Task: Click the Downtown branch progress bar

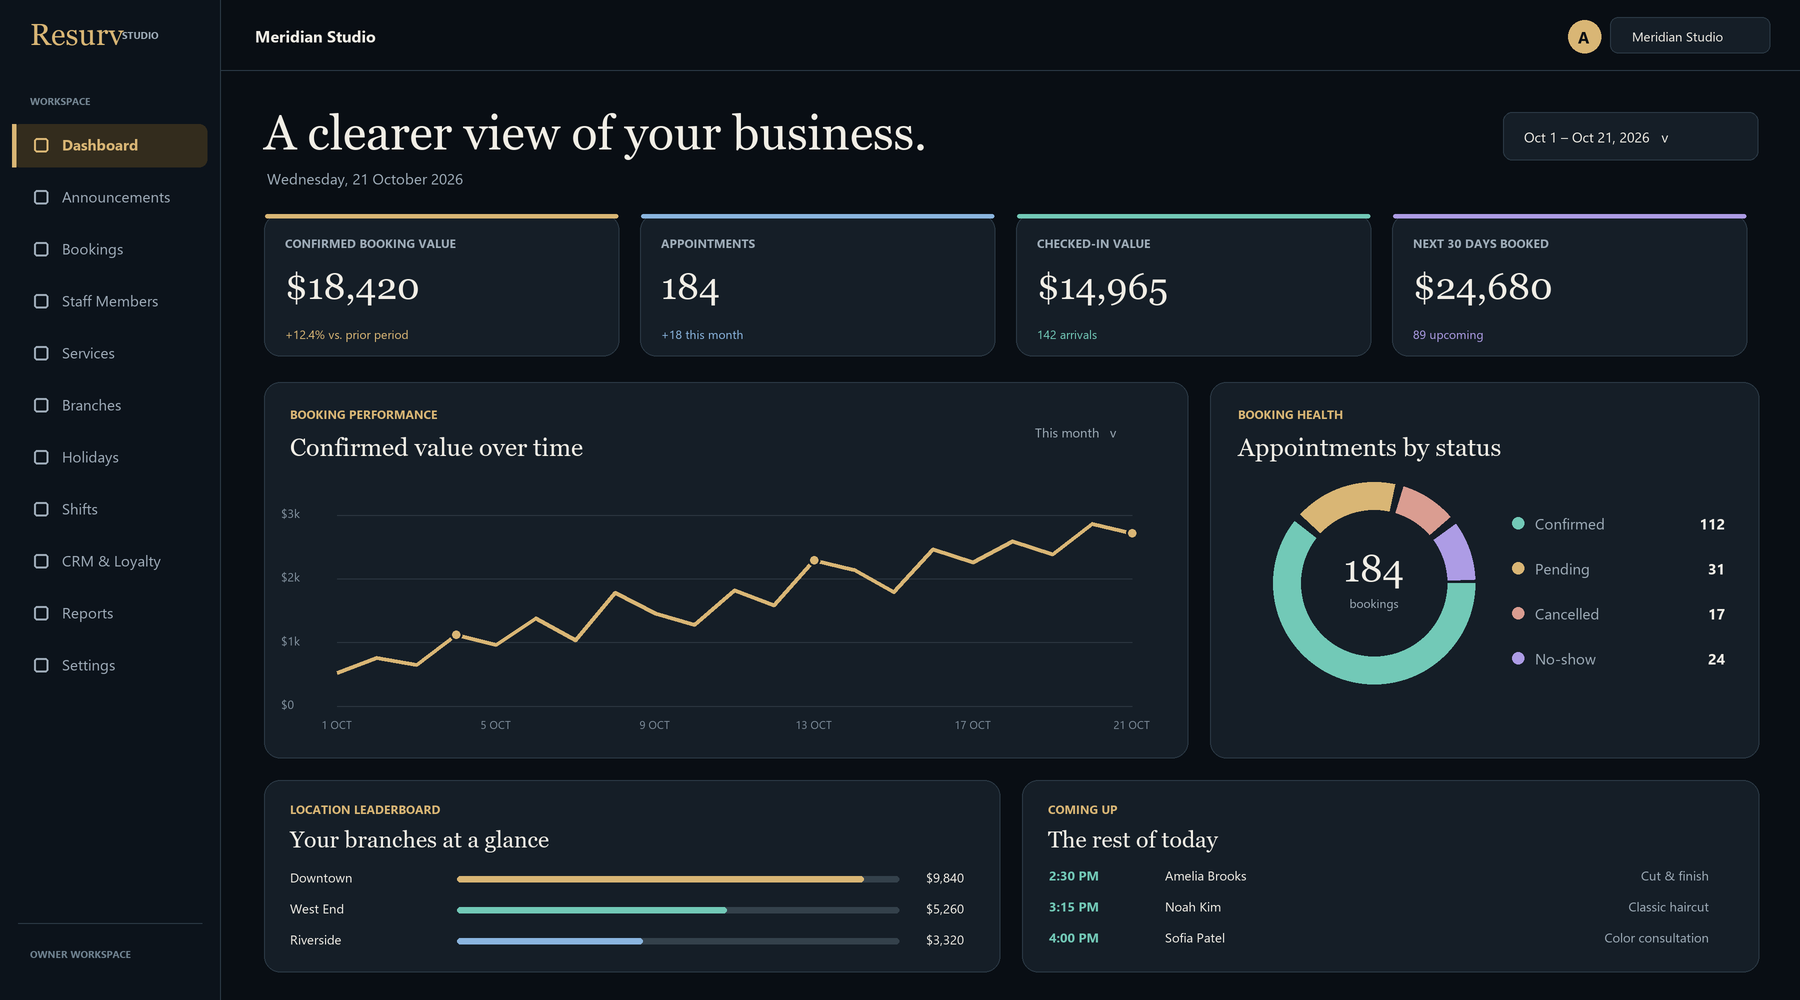Action: point(678,879)
